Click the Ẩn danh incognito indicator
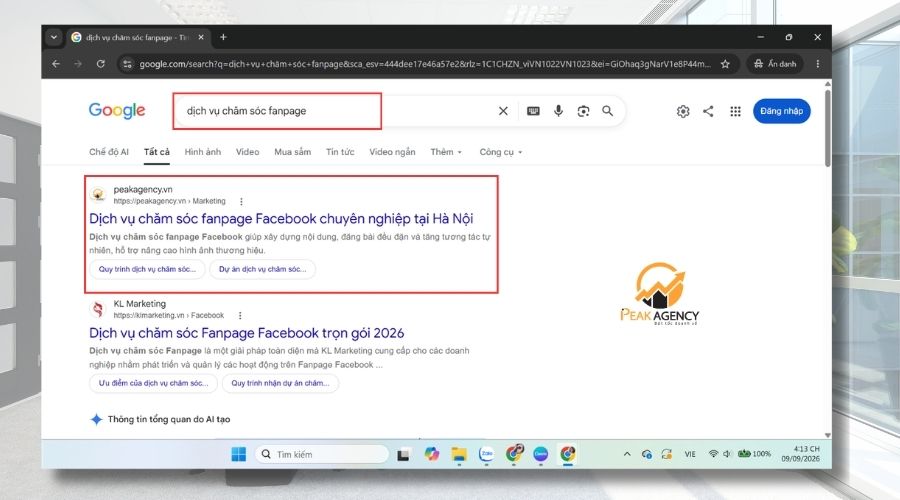 point(775,64)
